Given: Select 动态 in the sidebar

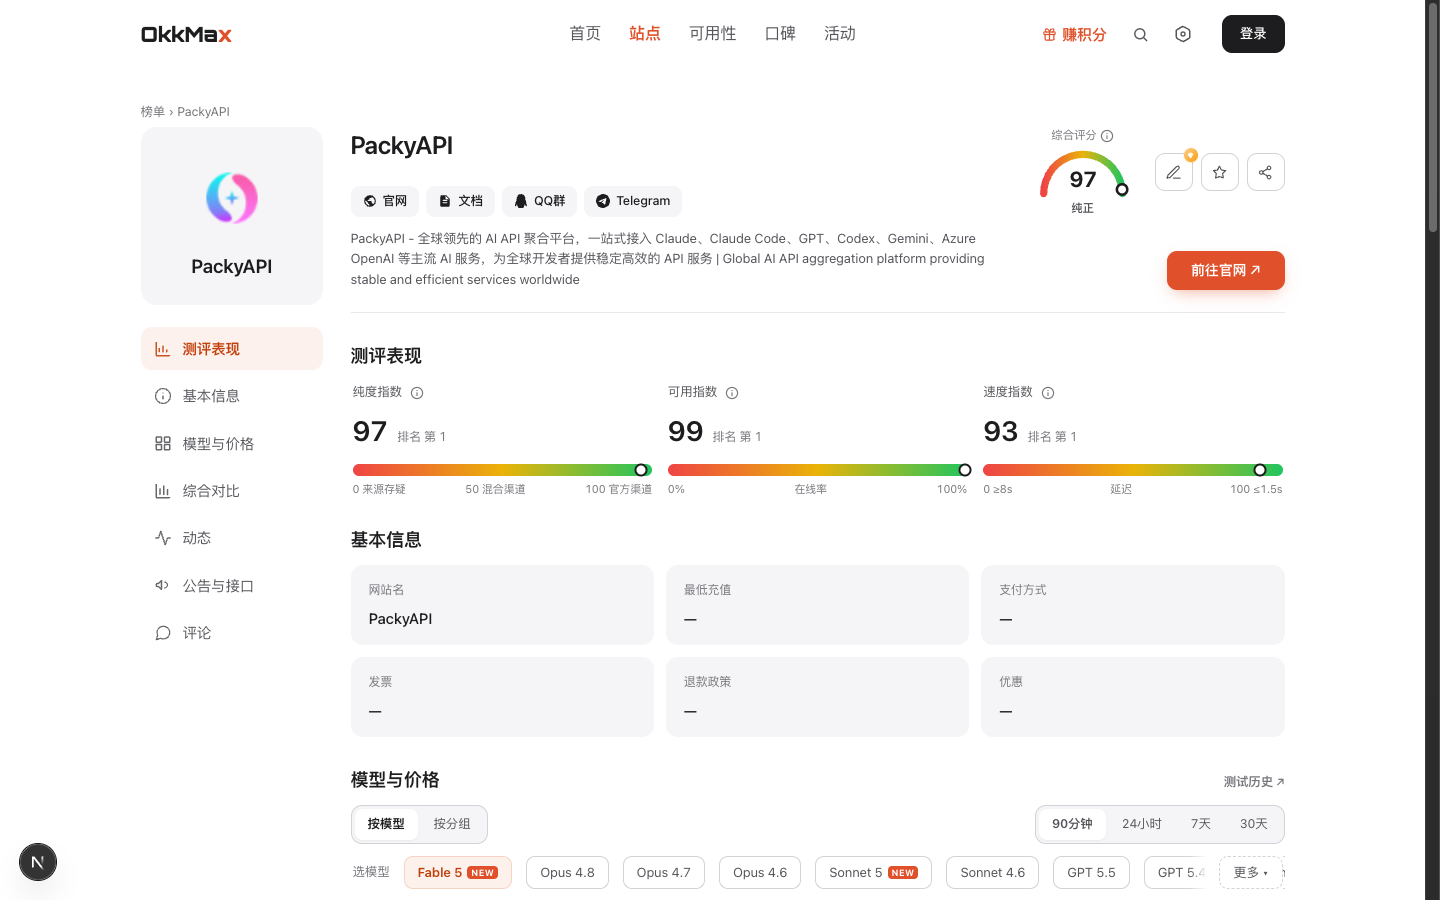Looking at the screenshot, I should click(x=232, y=538).
